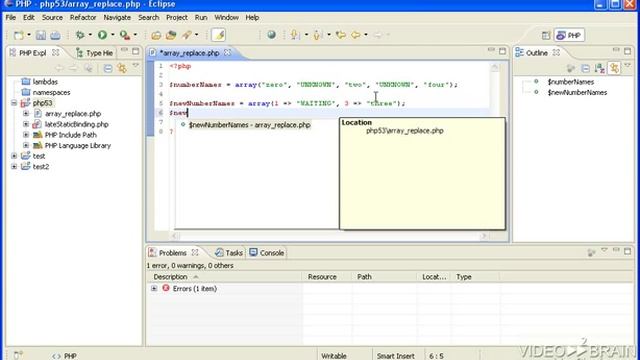Click the Next Annotation icon
This screenshot has width=640, height=360.
295,35
